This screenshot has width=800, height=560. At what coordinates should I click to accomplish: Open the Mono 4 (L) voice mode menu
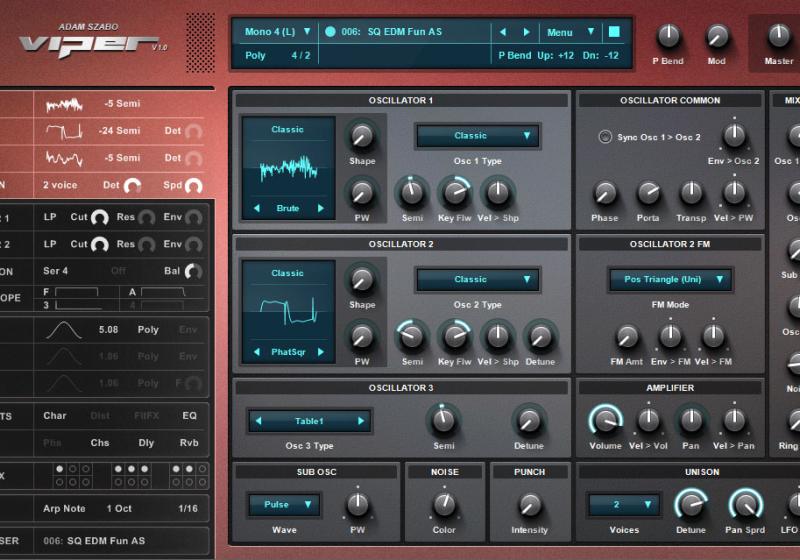click(x=277, y=32)
